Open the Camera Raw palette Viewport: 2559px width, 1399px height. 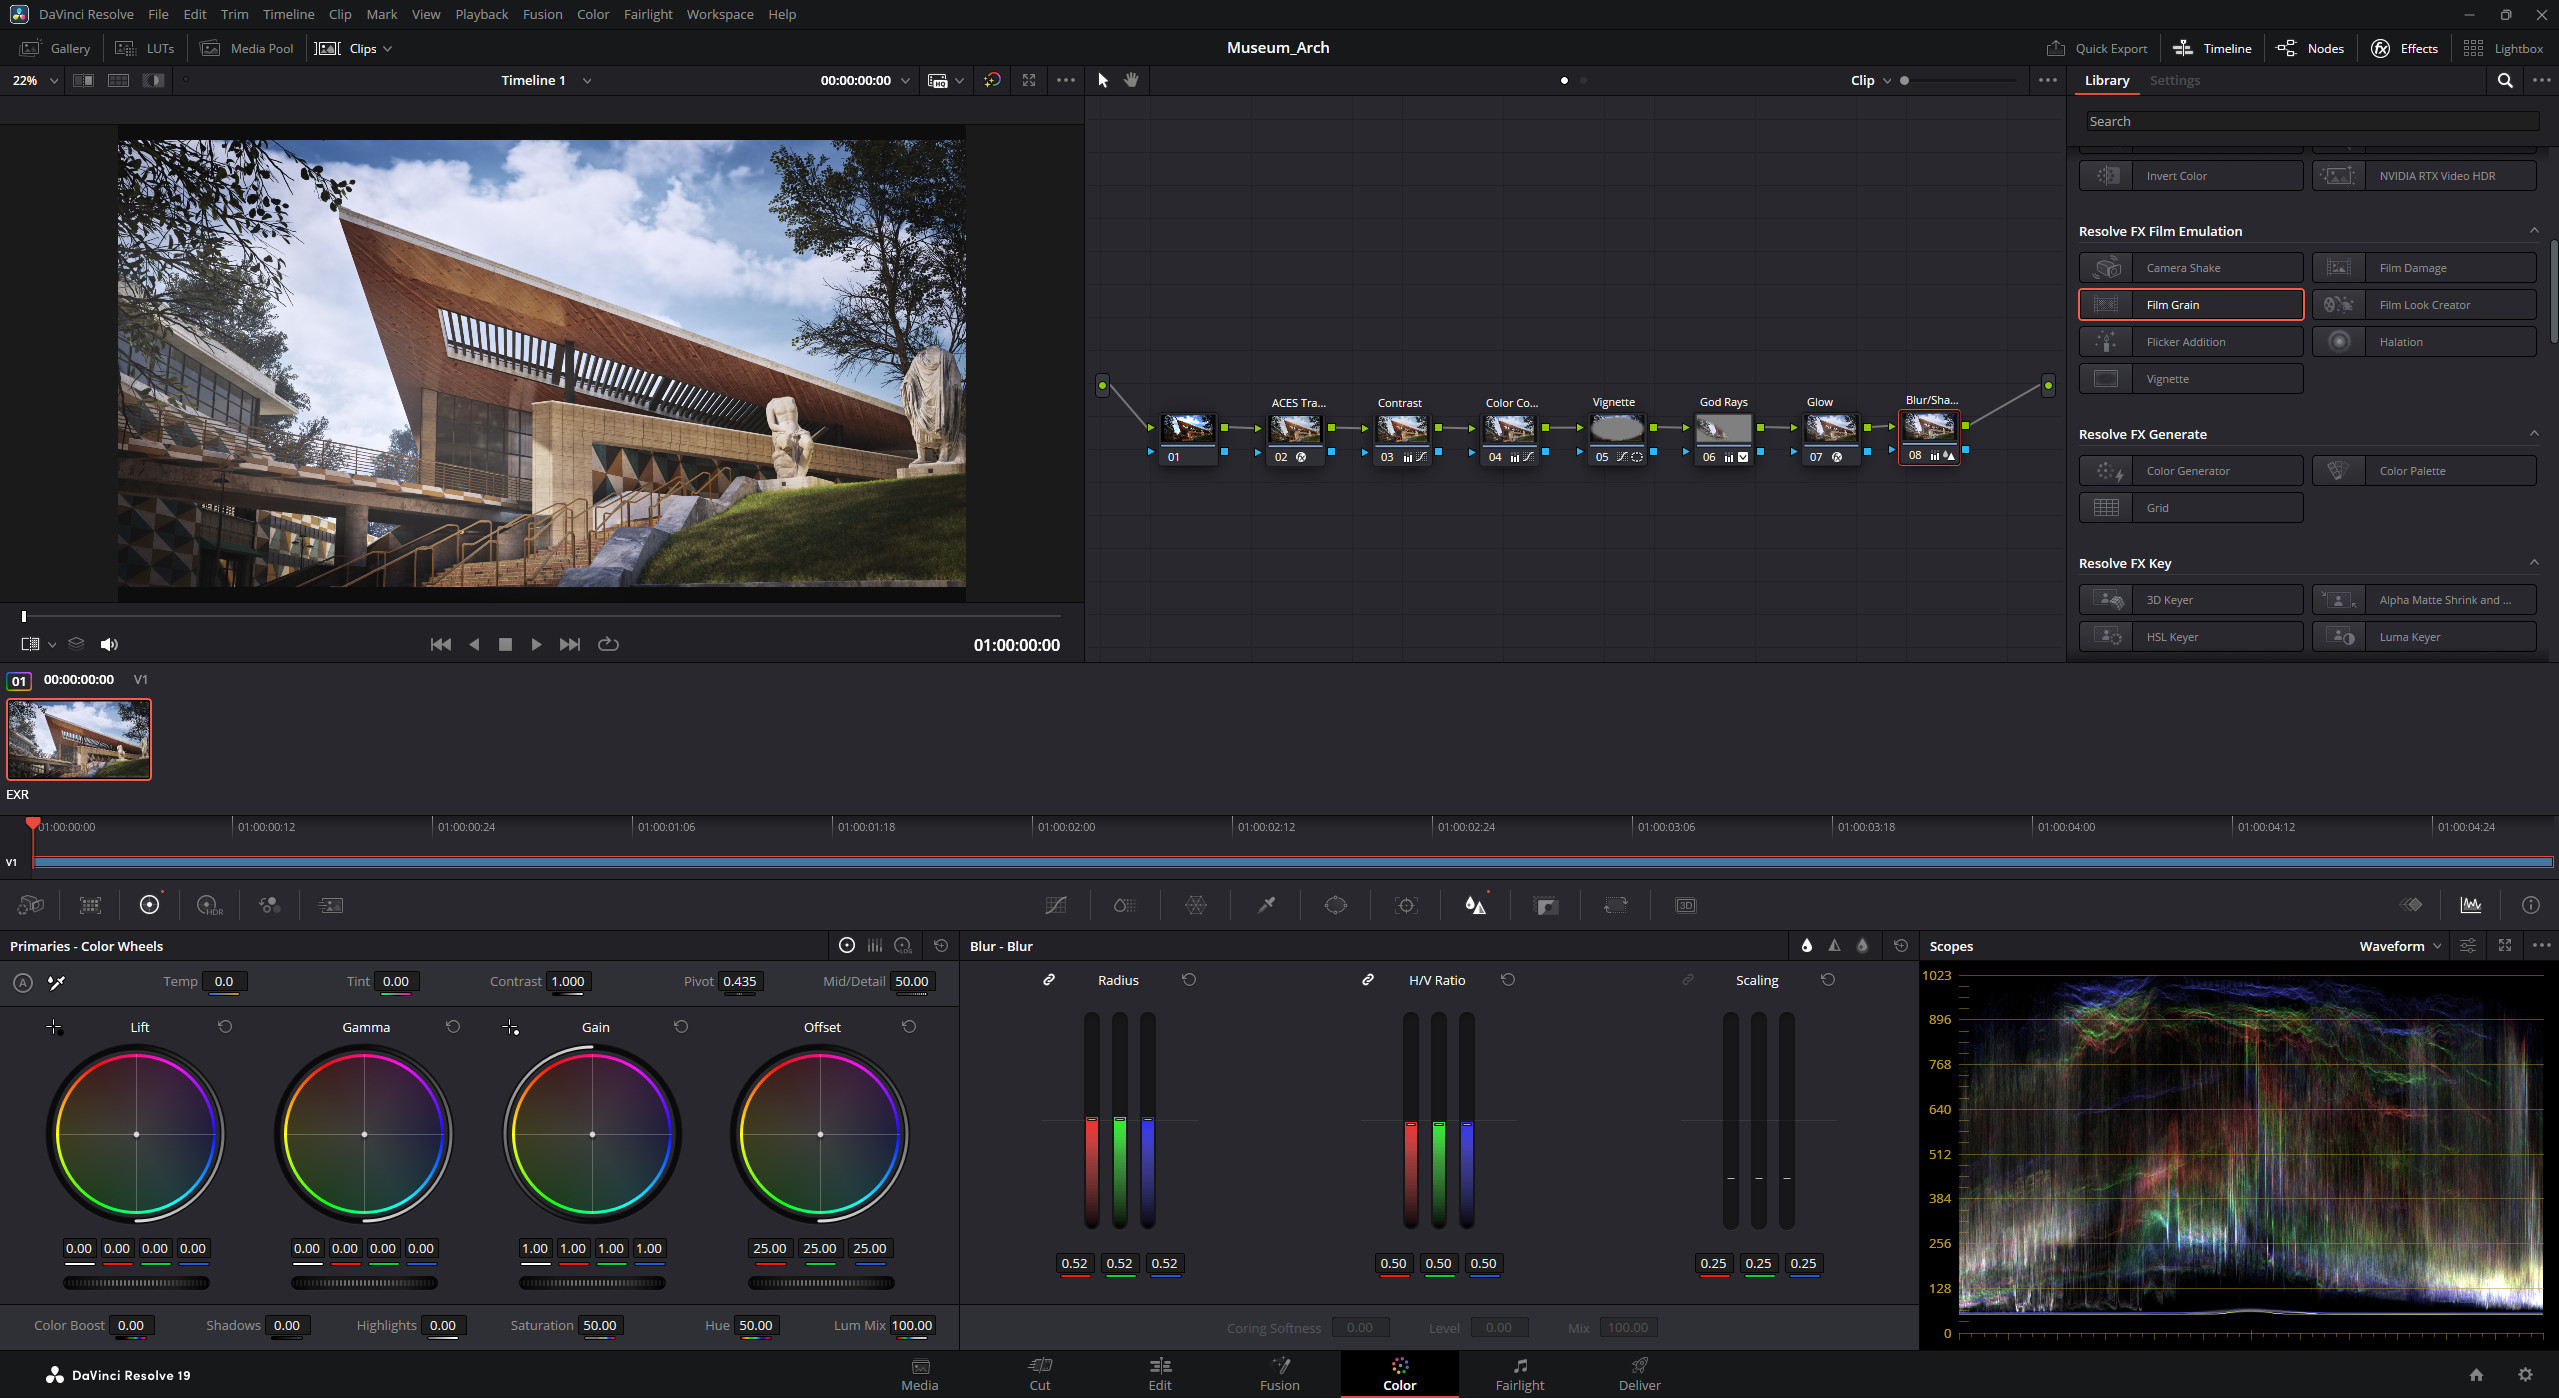coord(29,905)
